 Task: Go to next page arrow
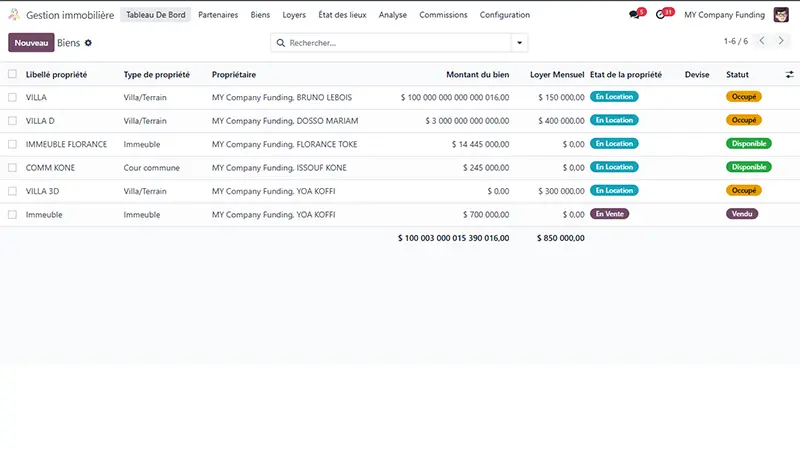(x=783, y=42)
